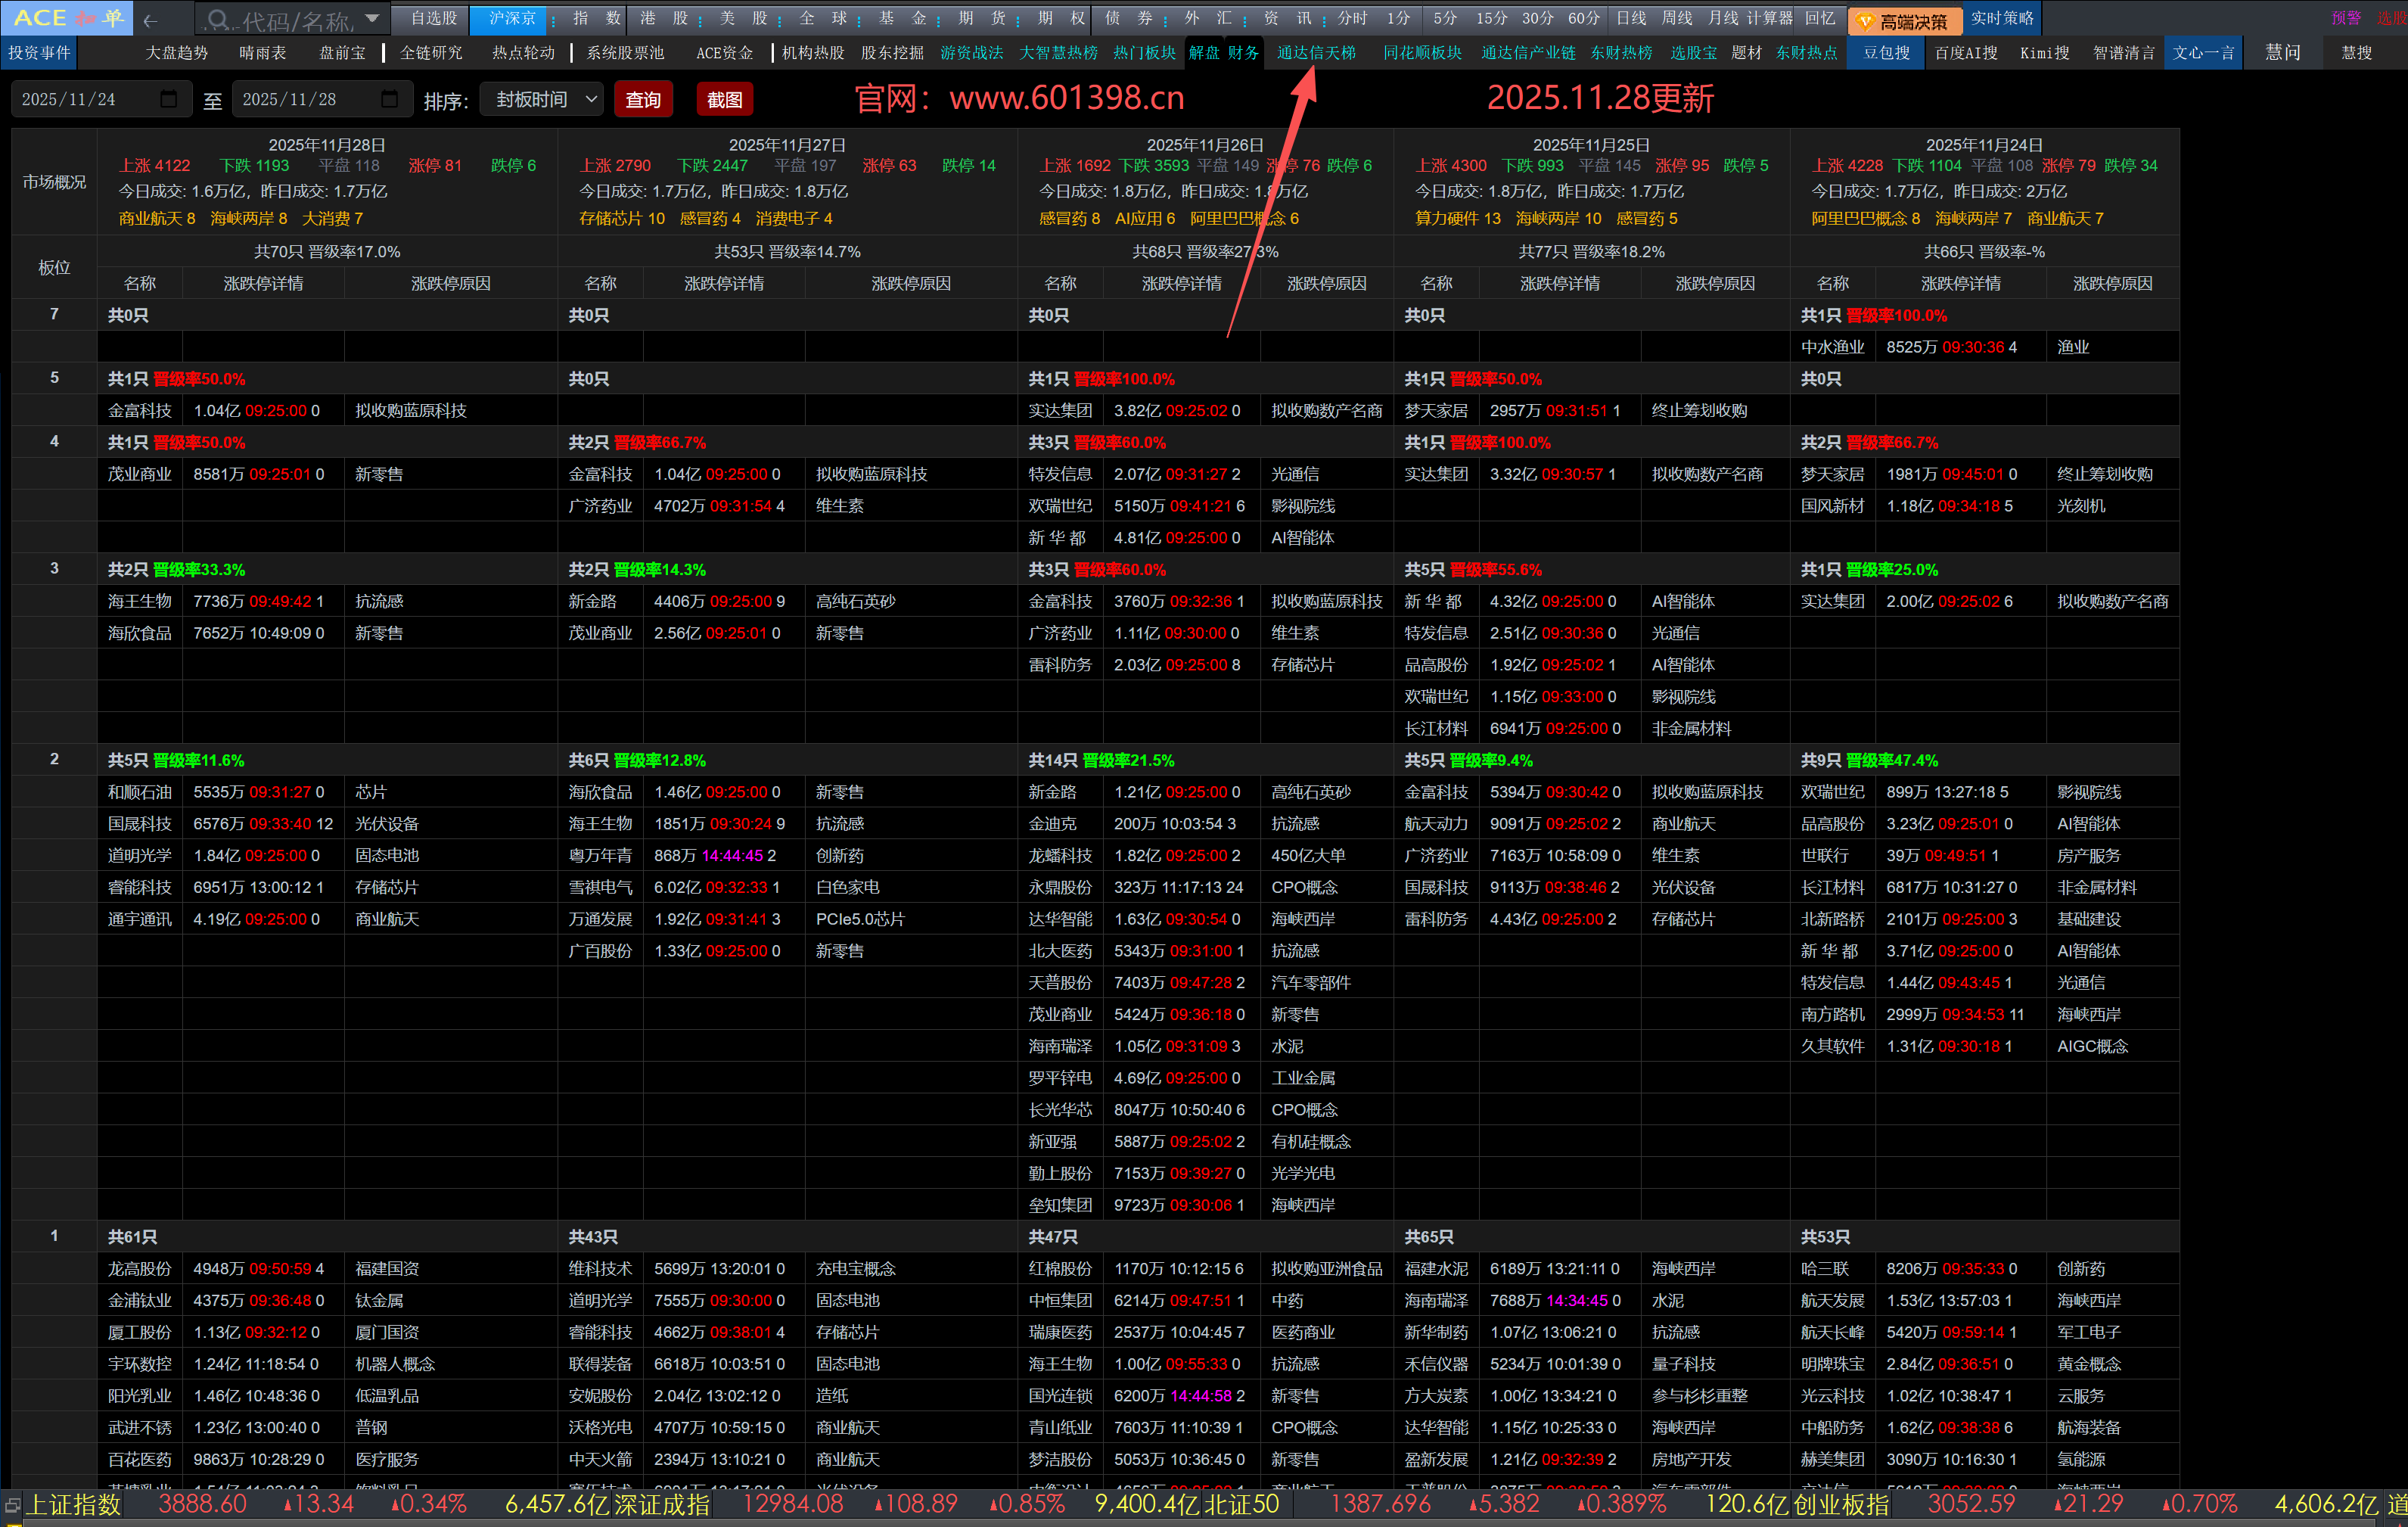Open the start date calendar picker icon
The height and width of the screenshot is (1527, 2408).
(x=168, y=99)
